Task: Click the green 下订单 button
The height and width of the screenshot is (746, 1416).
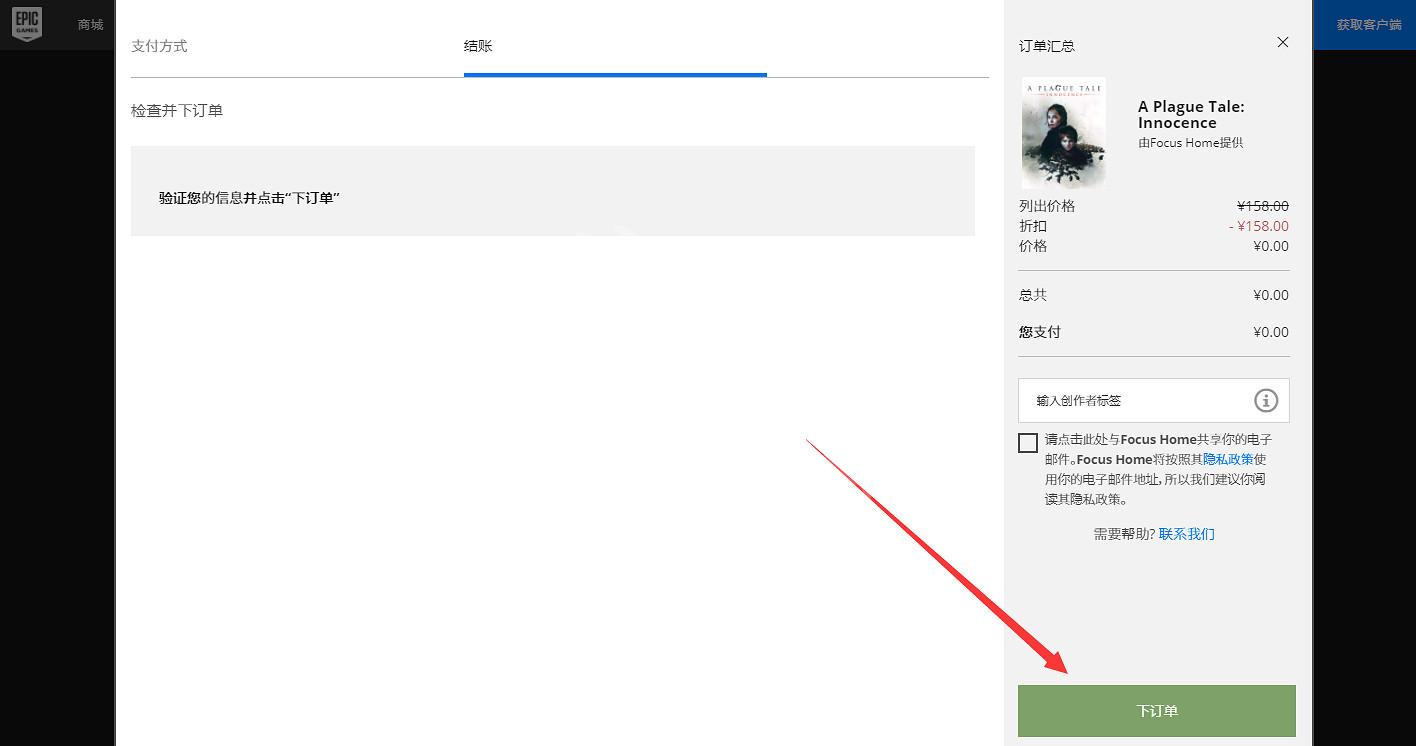Action: tap(1156, 711)
